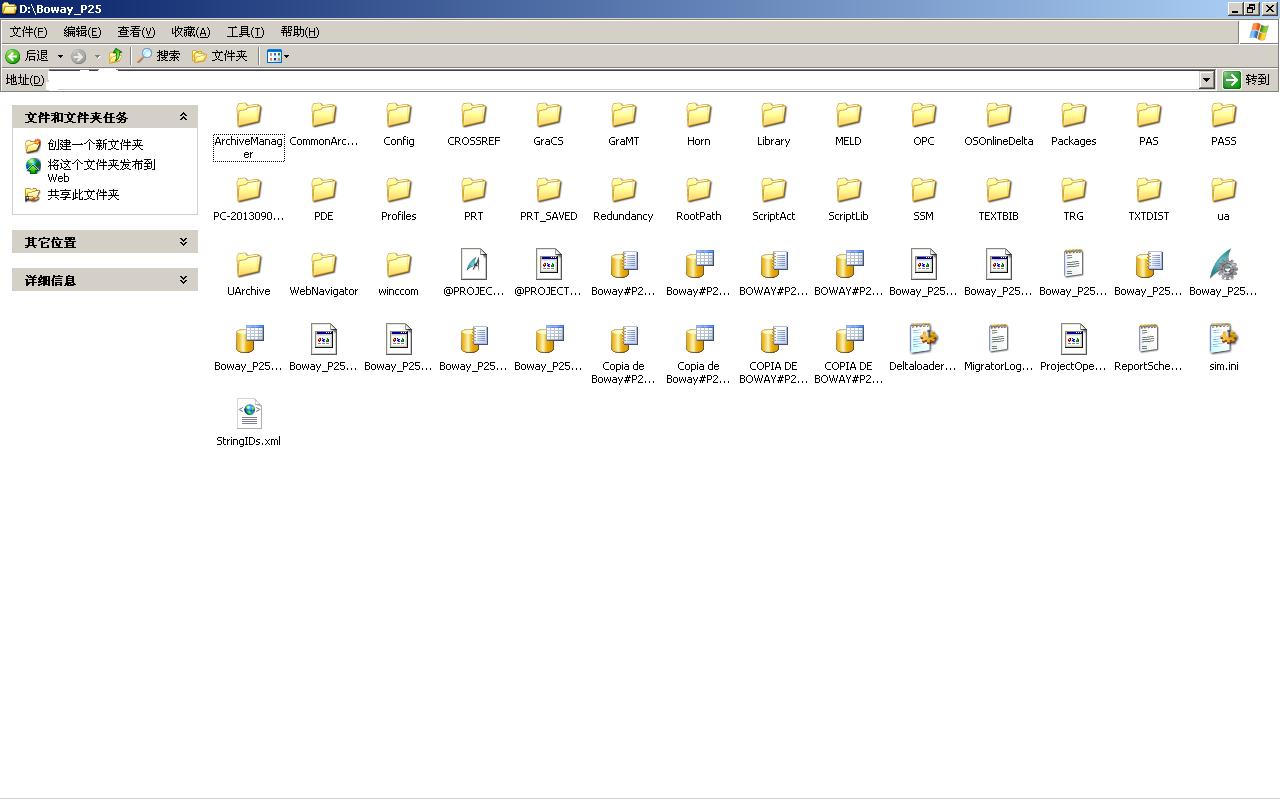Go back with the 后退 button
1280x800 pixels.
tap(27, 56)
